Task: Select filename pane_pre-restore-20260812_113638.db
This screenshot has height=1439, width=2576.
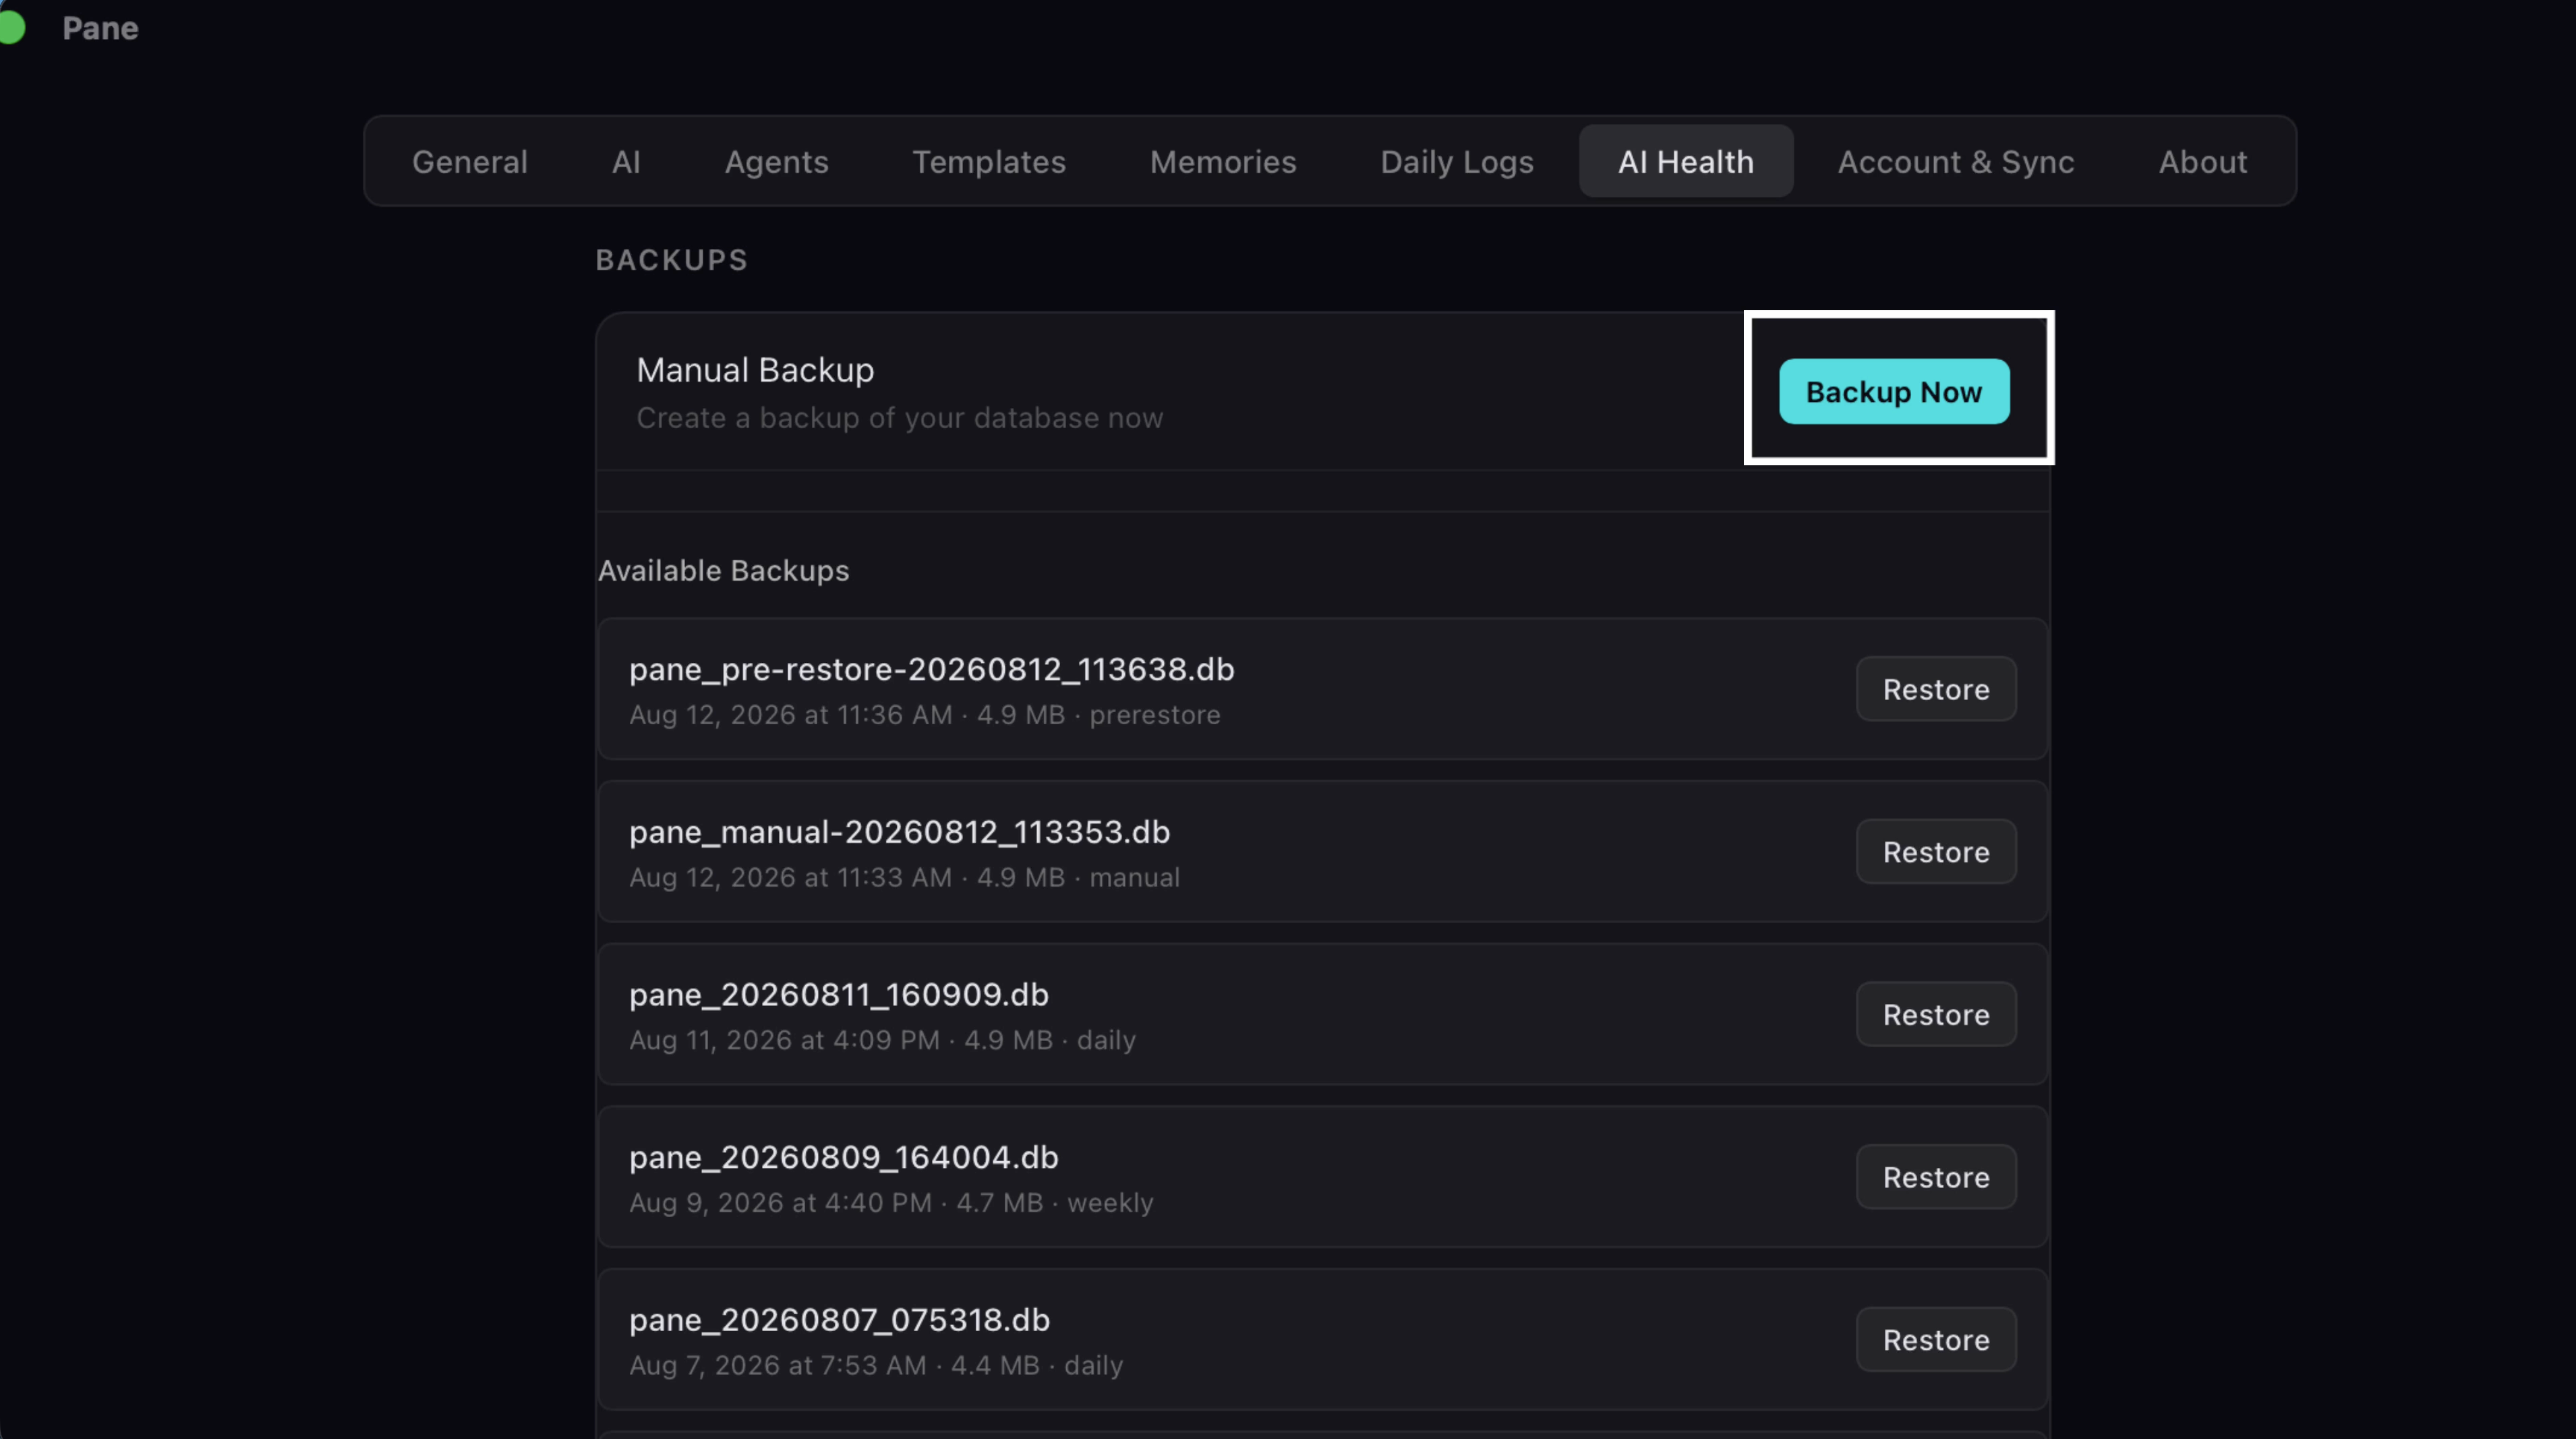Action: (931, 669)
